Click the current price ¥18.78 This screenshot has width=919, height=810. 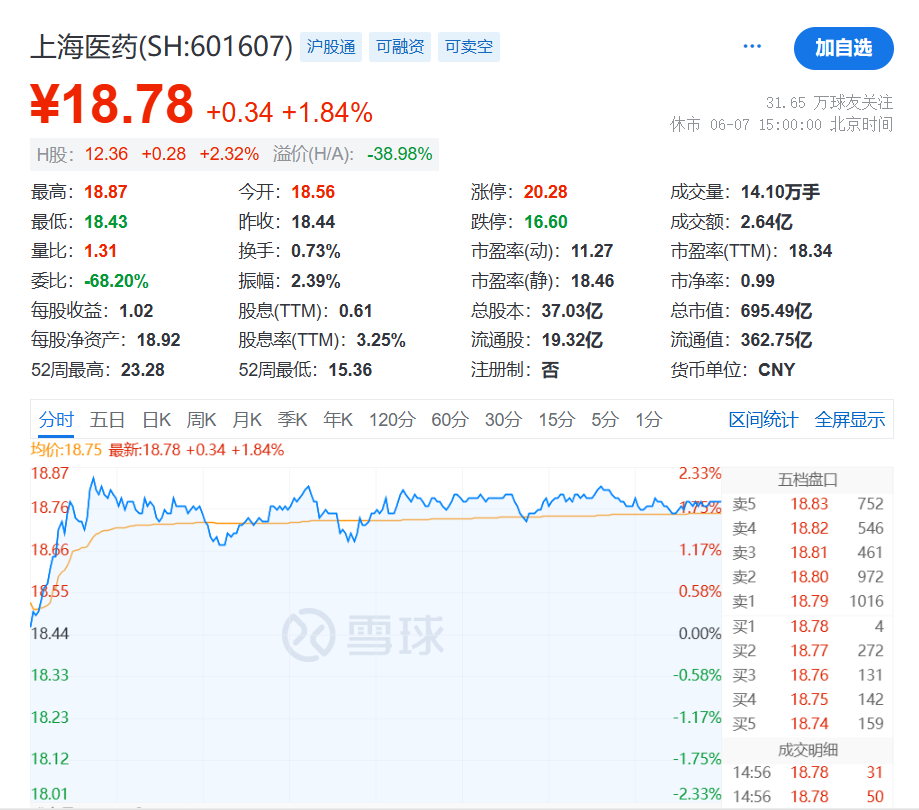(x=111, y=104)
